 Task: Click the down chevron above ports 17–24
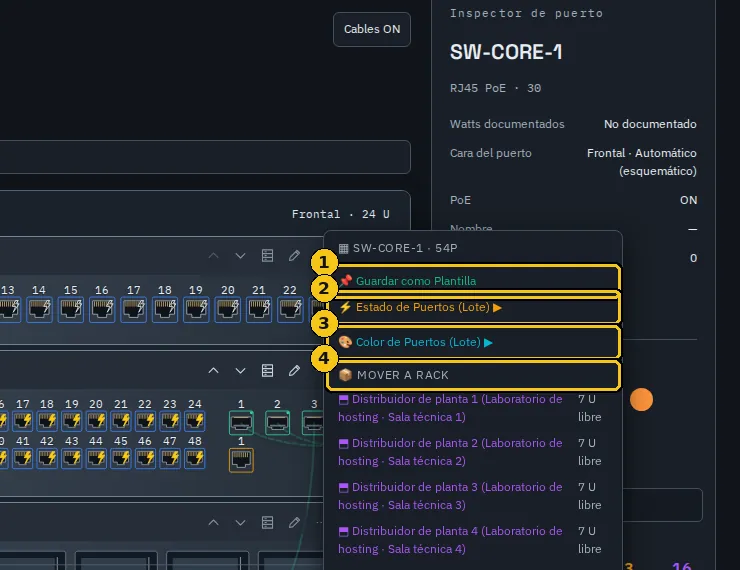tap(240, 371)
